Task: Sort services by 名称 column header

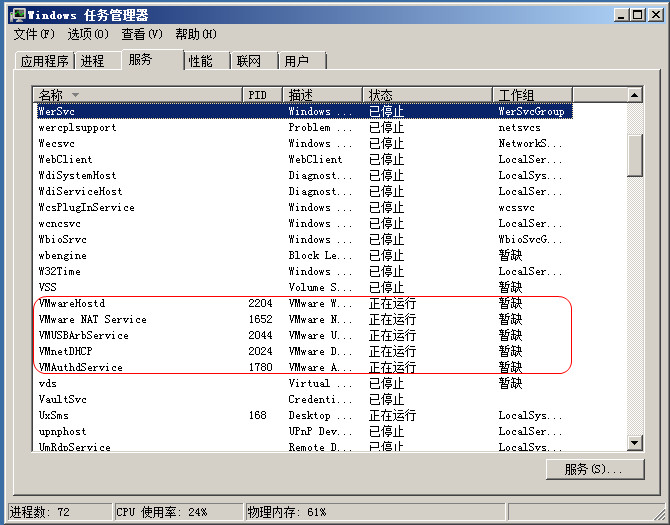Action: 138,94
